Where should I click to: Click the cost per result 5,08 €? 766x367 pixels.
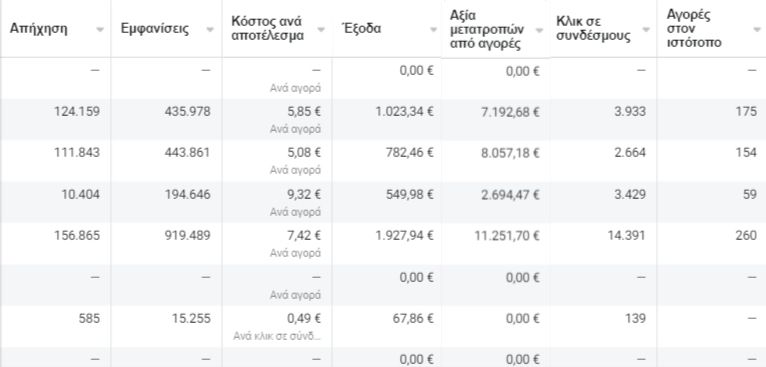(304, 153)
